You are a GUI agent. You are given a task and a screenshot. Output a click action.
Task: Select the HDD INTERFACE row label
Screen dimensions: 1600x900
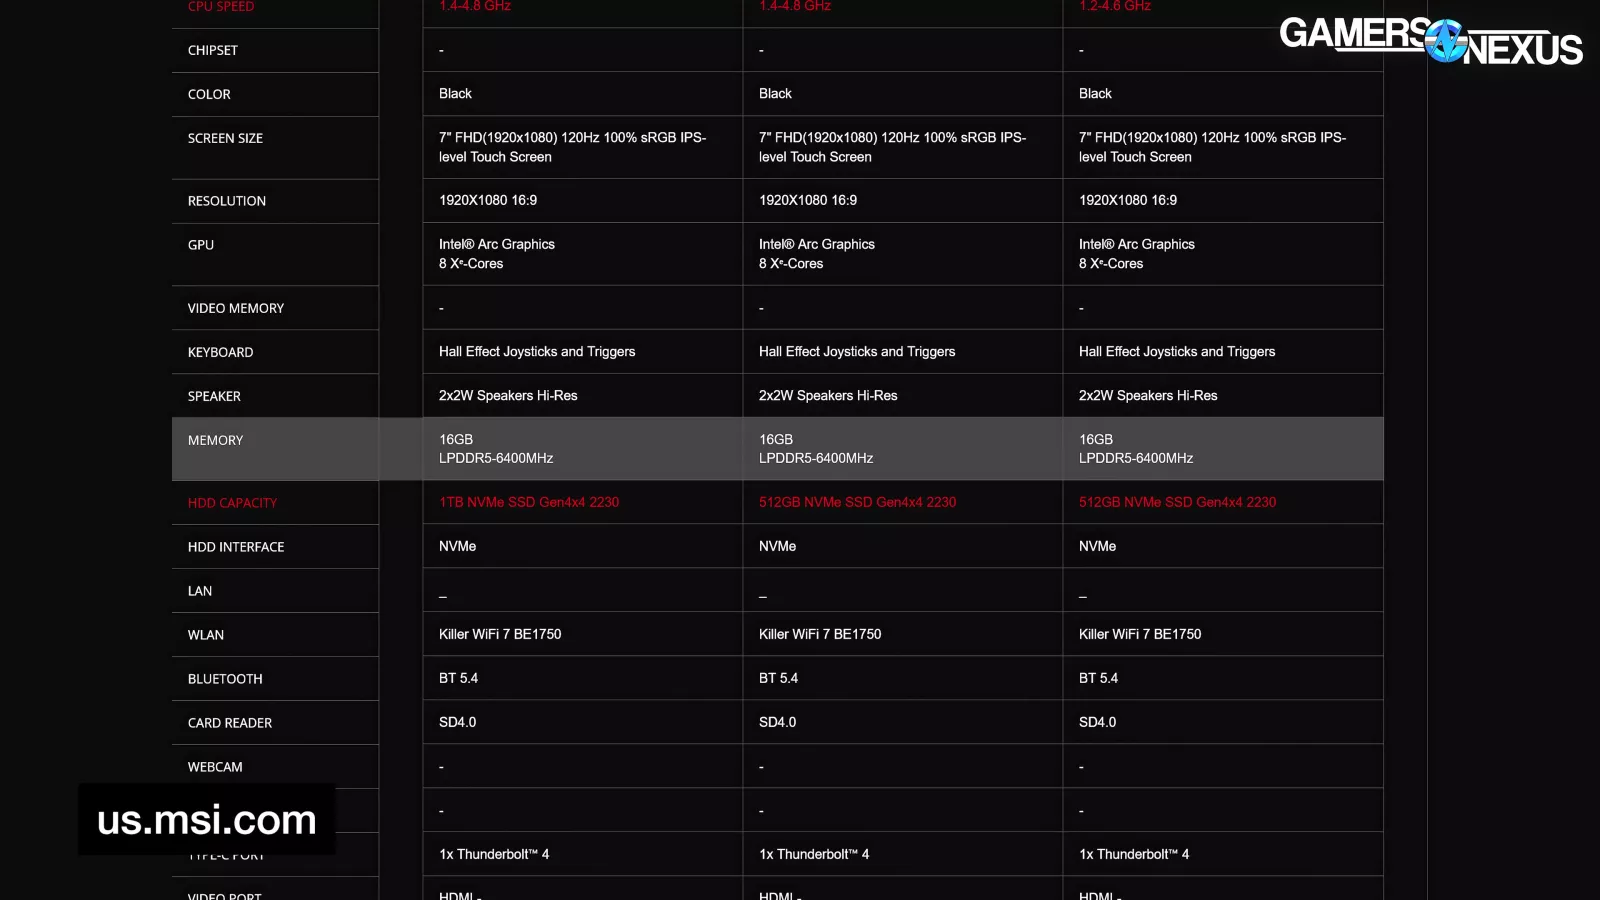tap(236, 547)
